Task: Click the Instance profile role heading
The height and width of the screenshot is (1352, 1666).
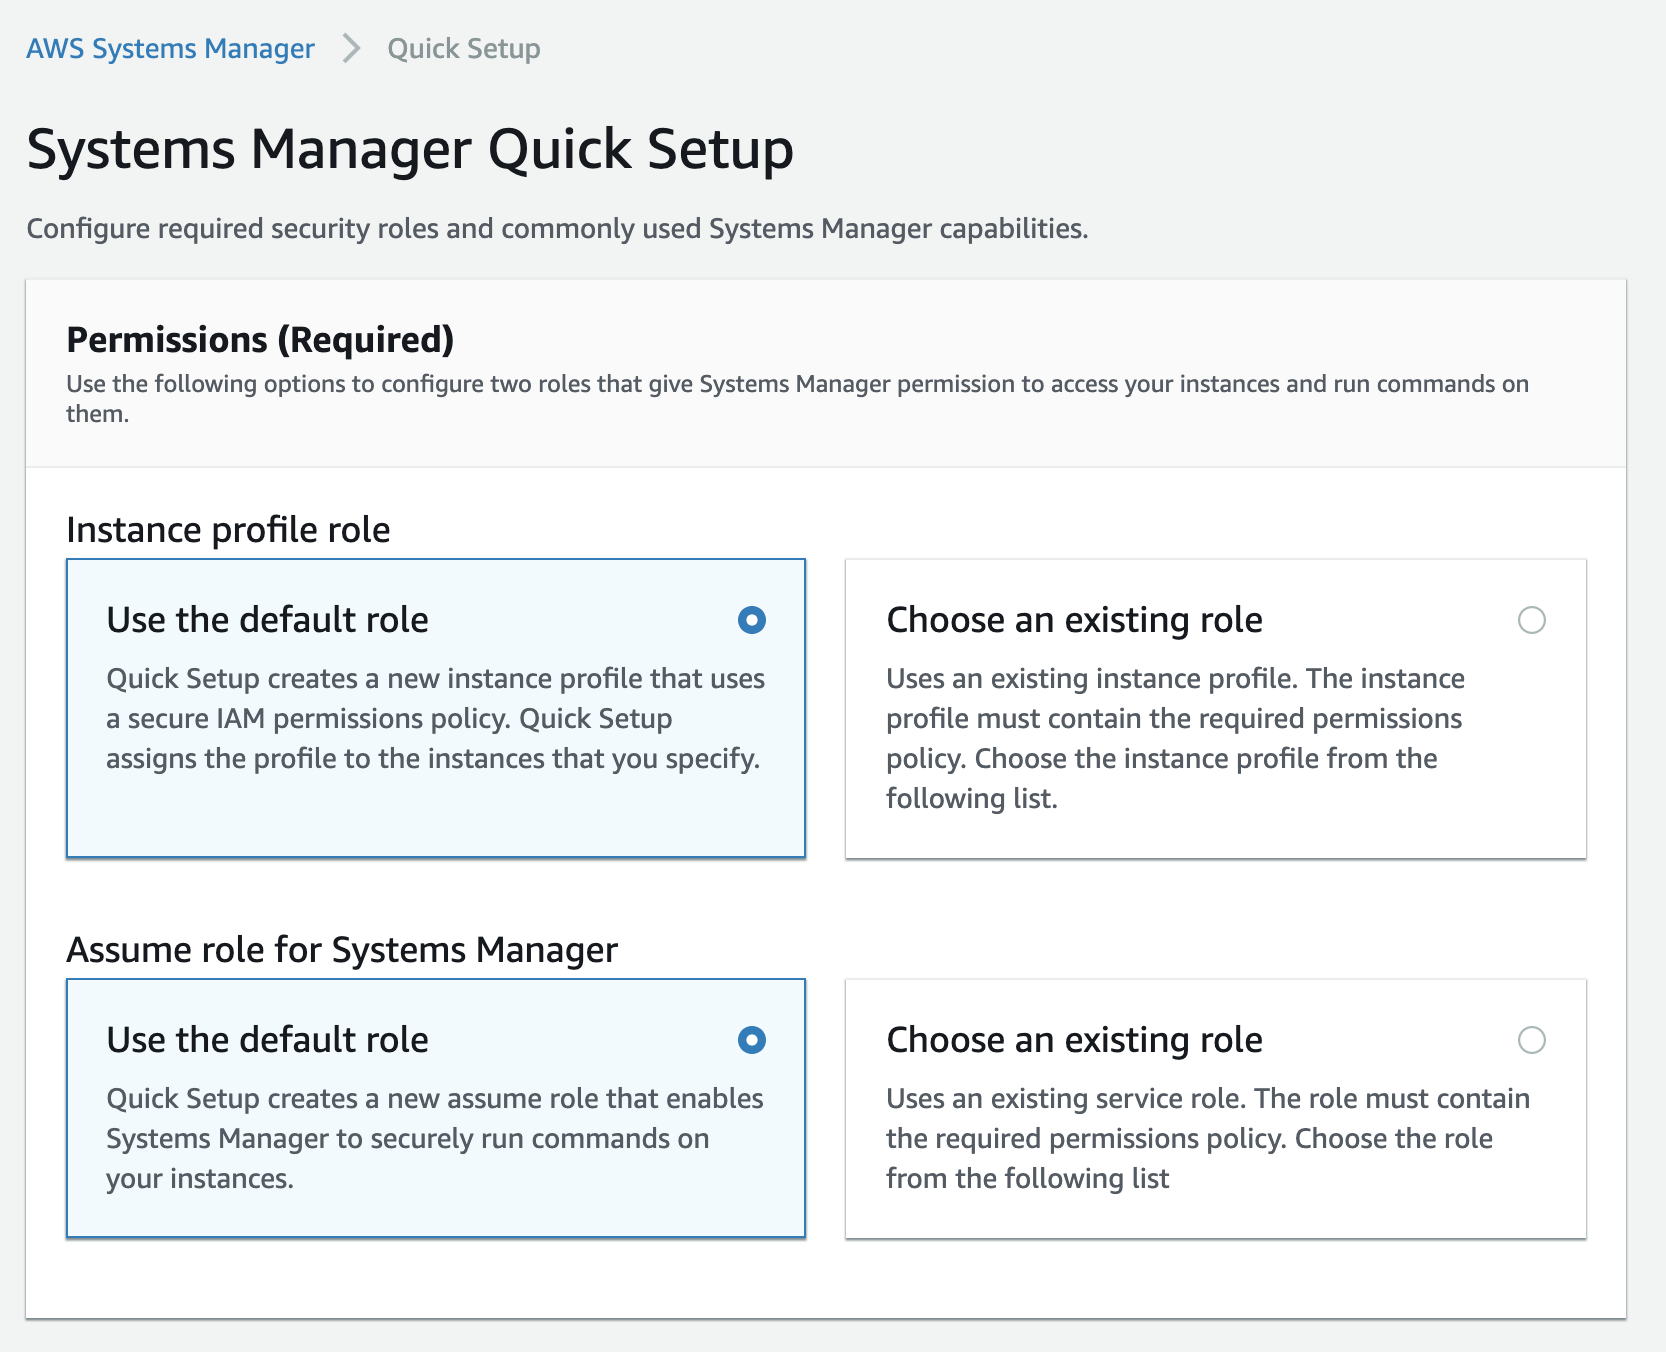Action: pyautogui.click(x=228, y=530)
